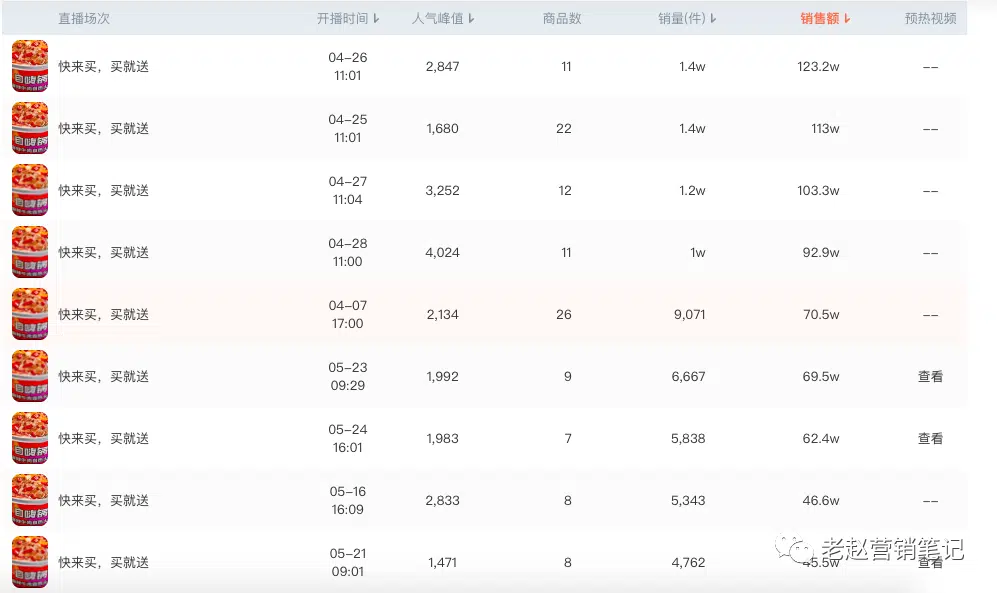Image resolution: width=997 pixels, height=593 pixels.
Task: Open thumbnail of the 04-26 livestream
Action: [x=30, y=66]
